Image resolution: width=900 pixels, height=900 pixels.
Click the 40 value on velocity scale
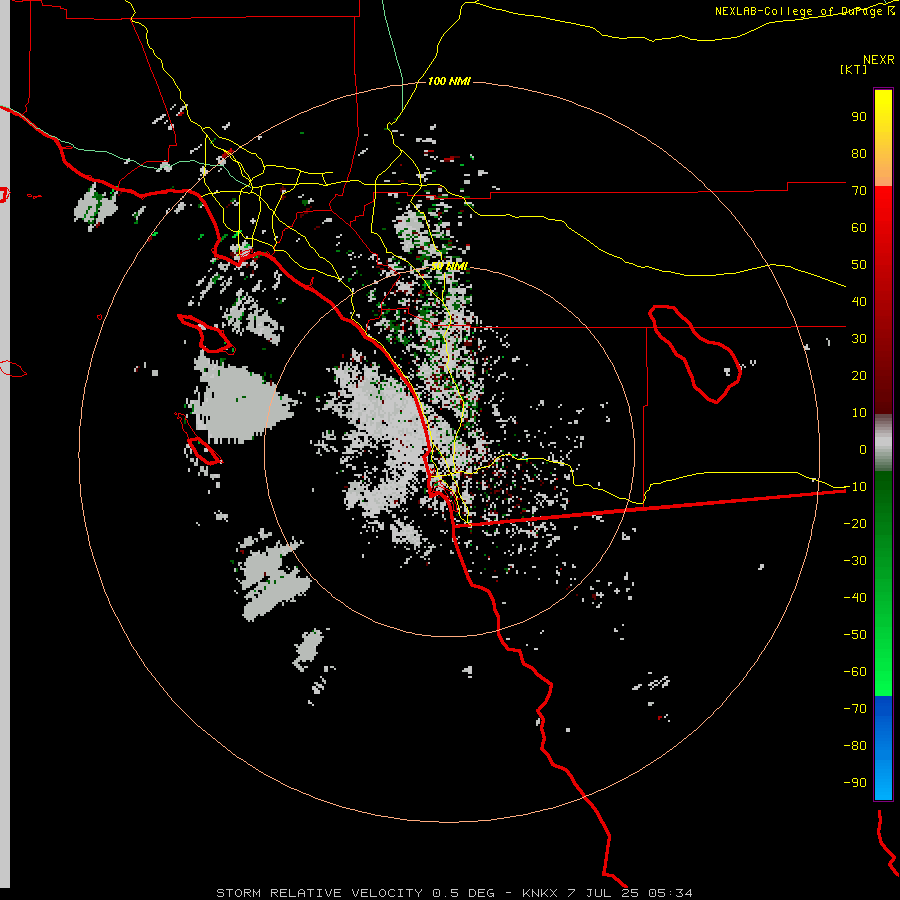pos(859,301)
